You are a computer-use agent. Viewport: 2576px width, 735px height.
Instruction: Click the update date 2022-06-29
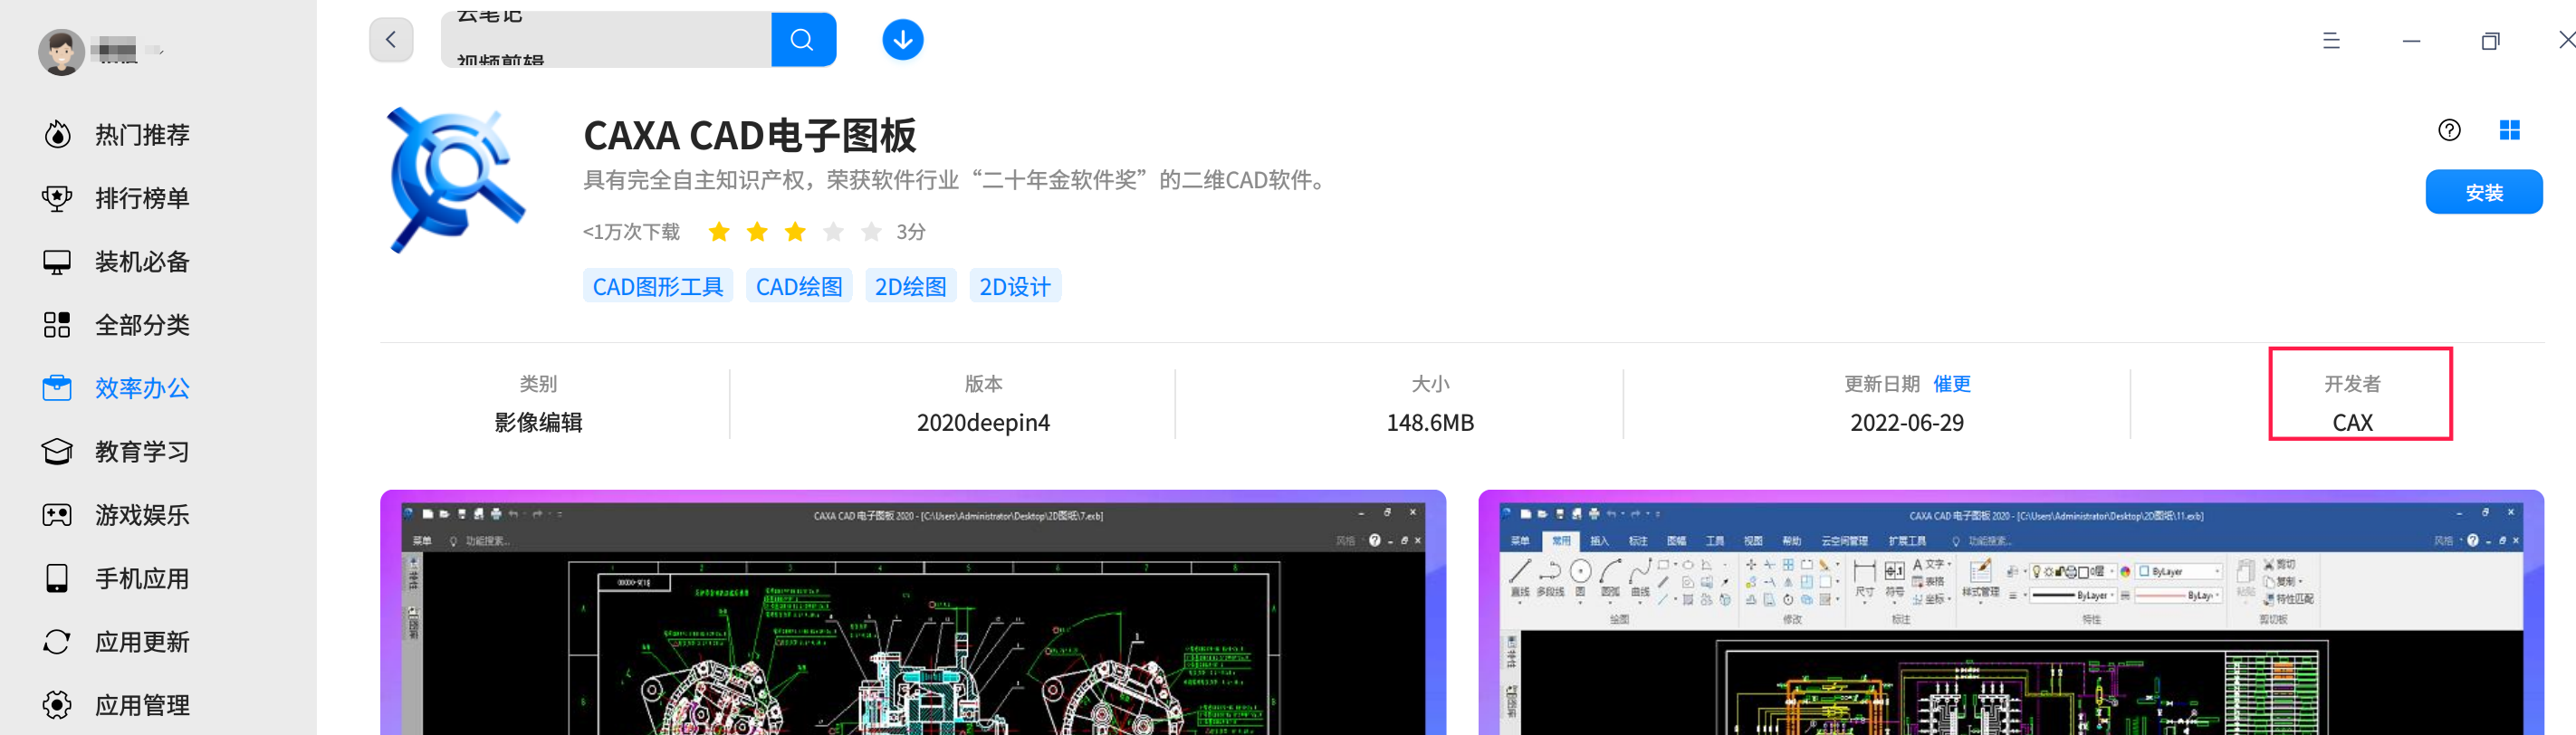tap(1907, 423)
